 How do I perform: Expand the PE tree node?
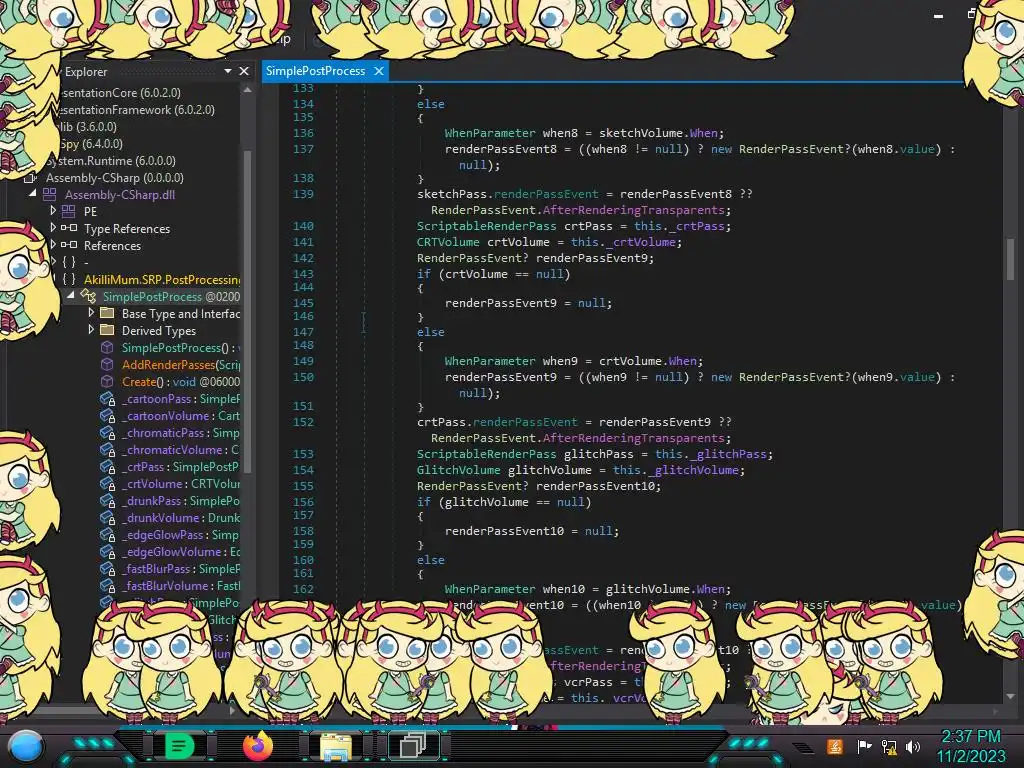click(53, 210)
